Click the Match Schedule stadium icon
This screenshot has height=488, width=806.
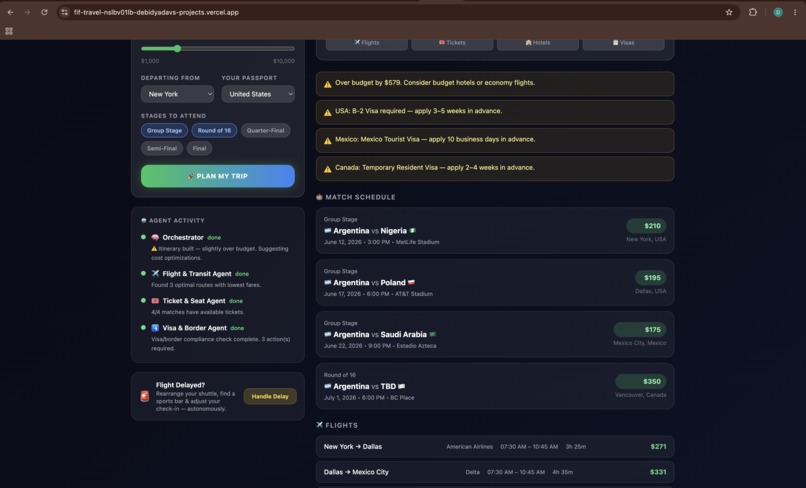click(x=319, y=197)
